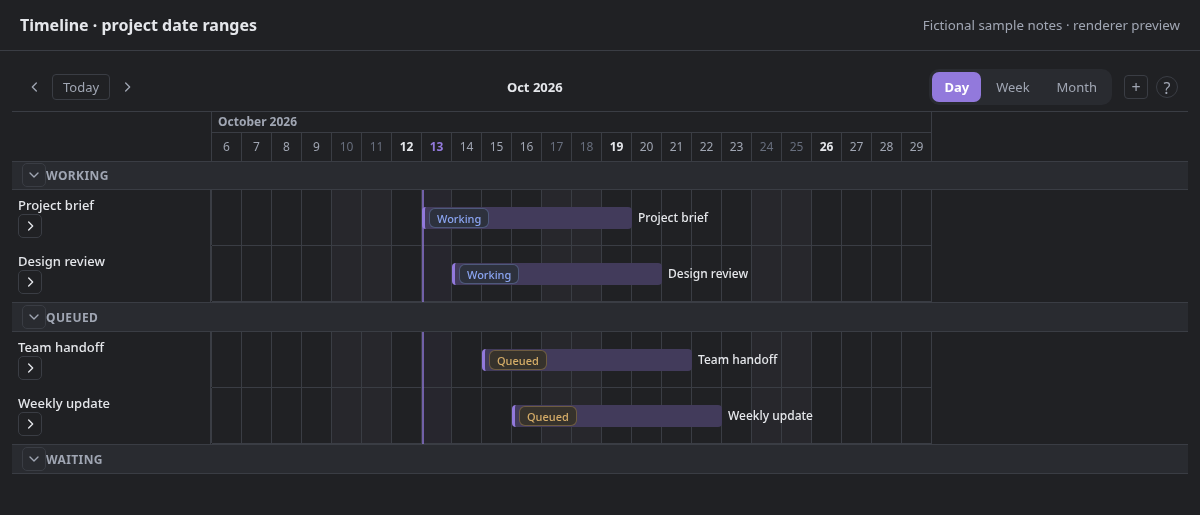Go to next period with right chevron
The image size is (1200, 515).
tap(127, 87)
